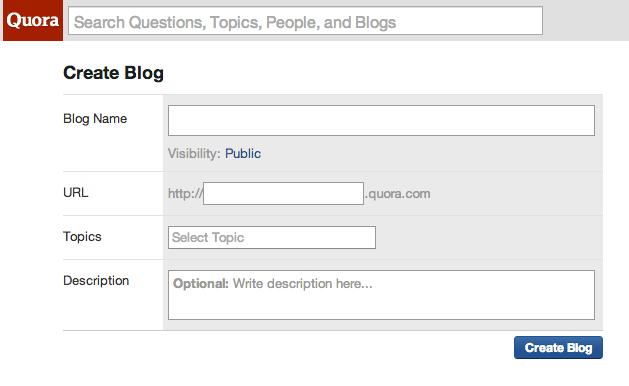Select the URL subdomain input box

(x=283, y=193)
